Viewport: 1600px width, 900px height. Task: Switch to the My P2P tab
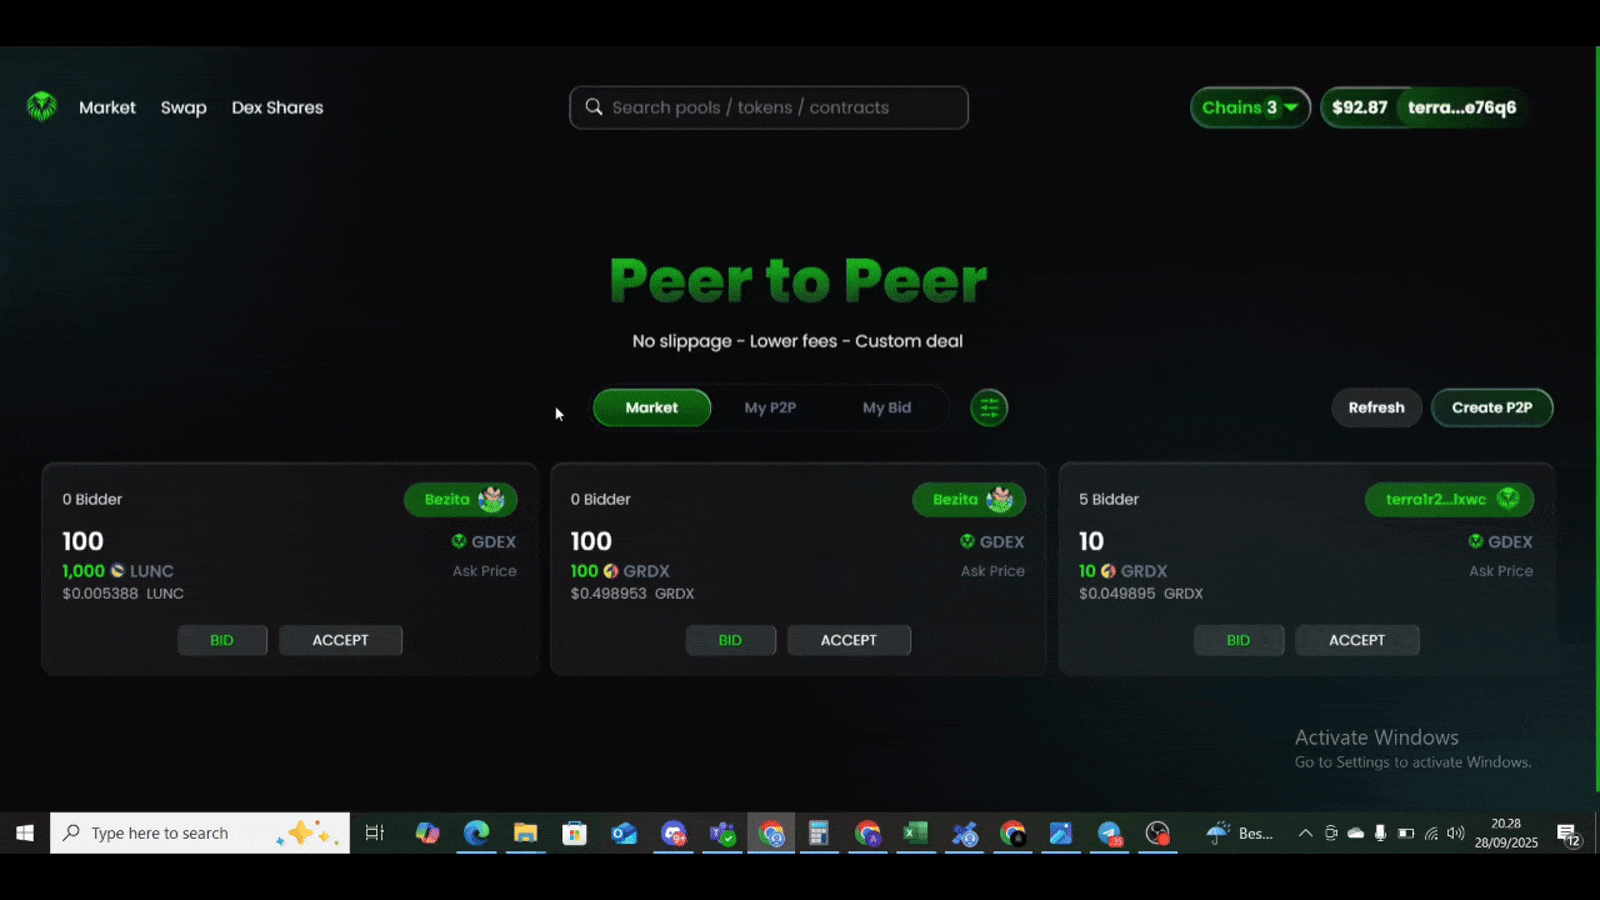click(770, 408)
